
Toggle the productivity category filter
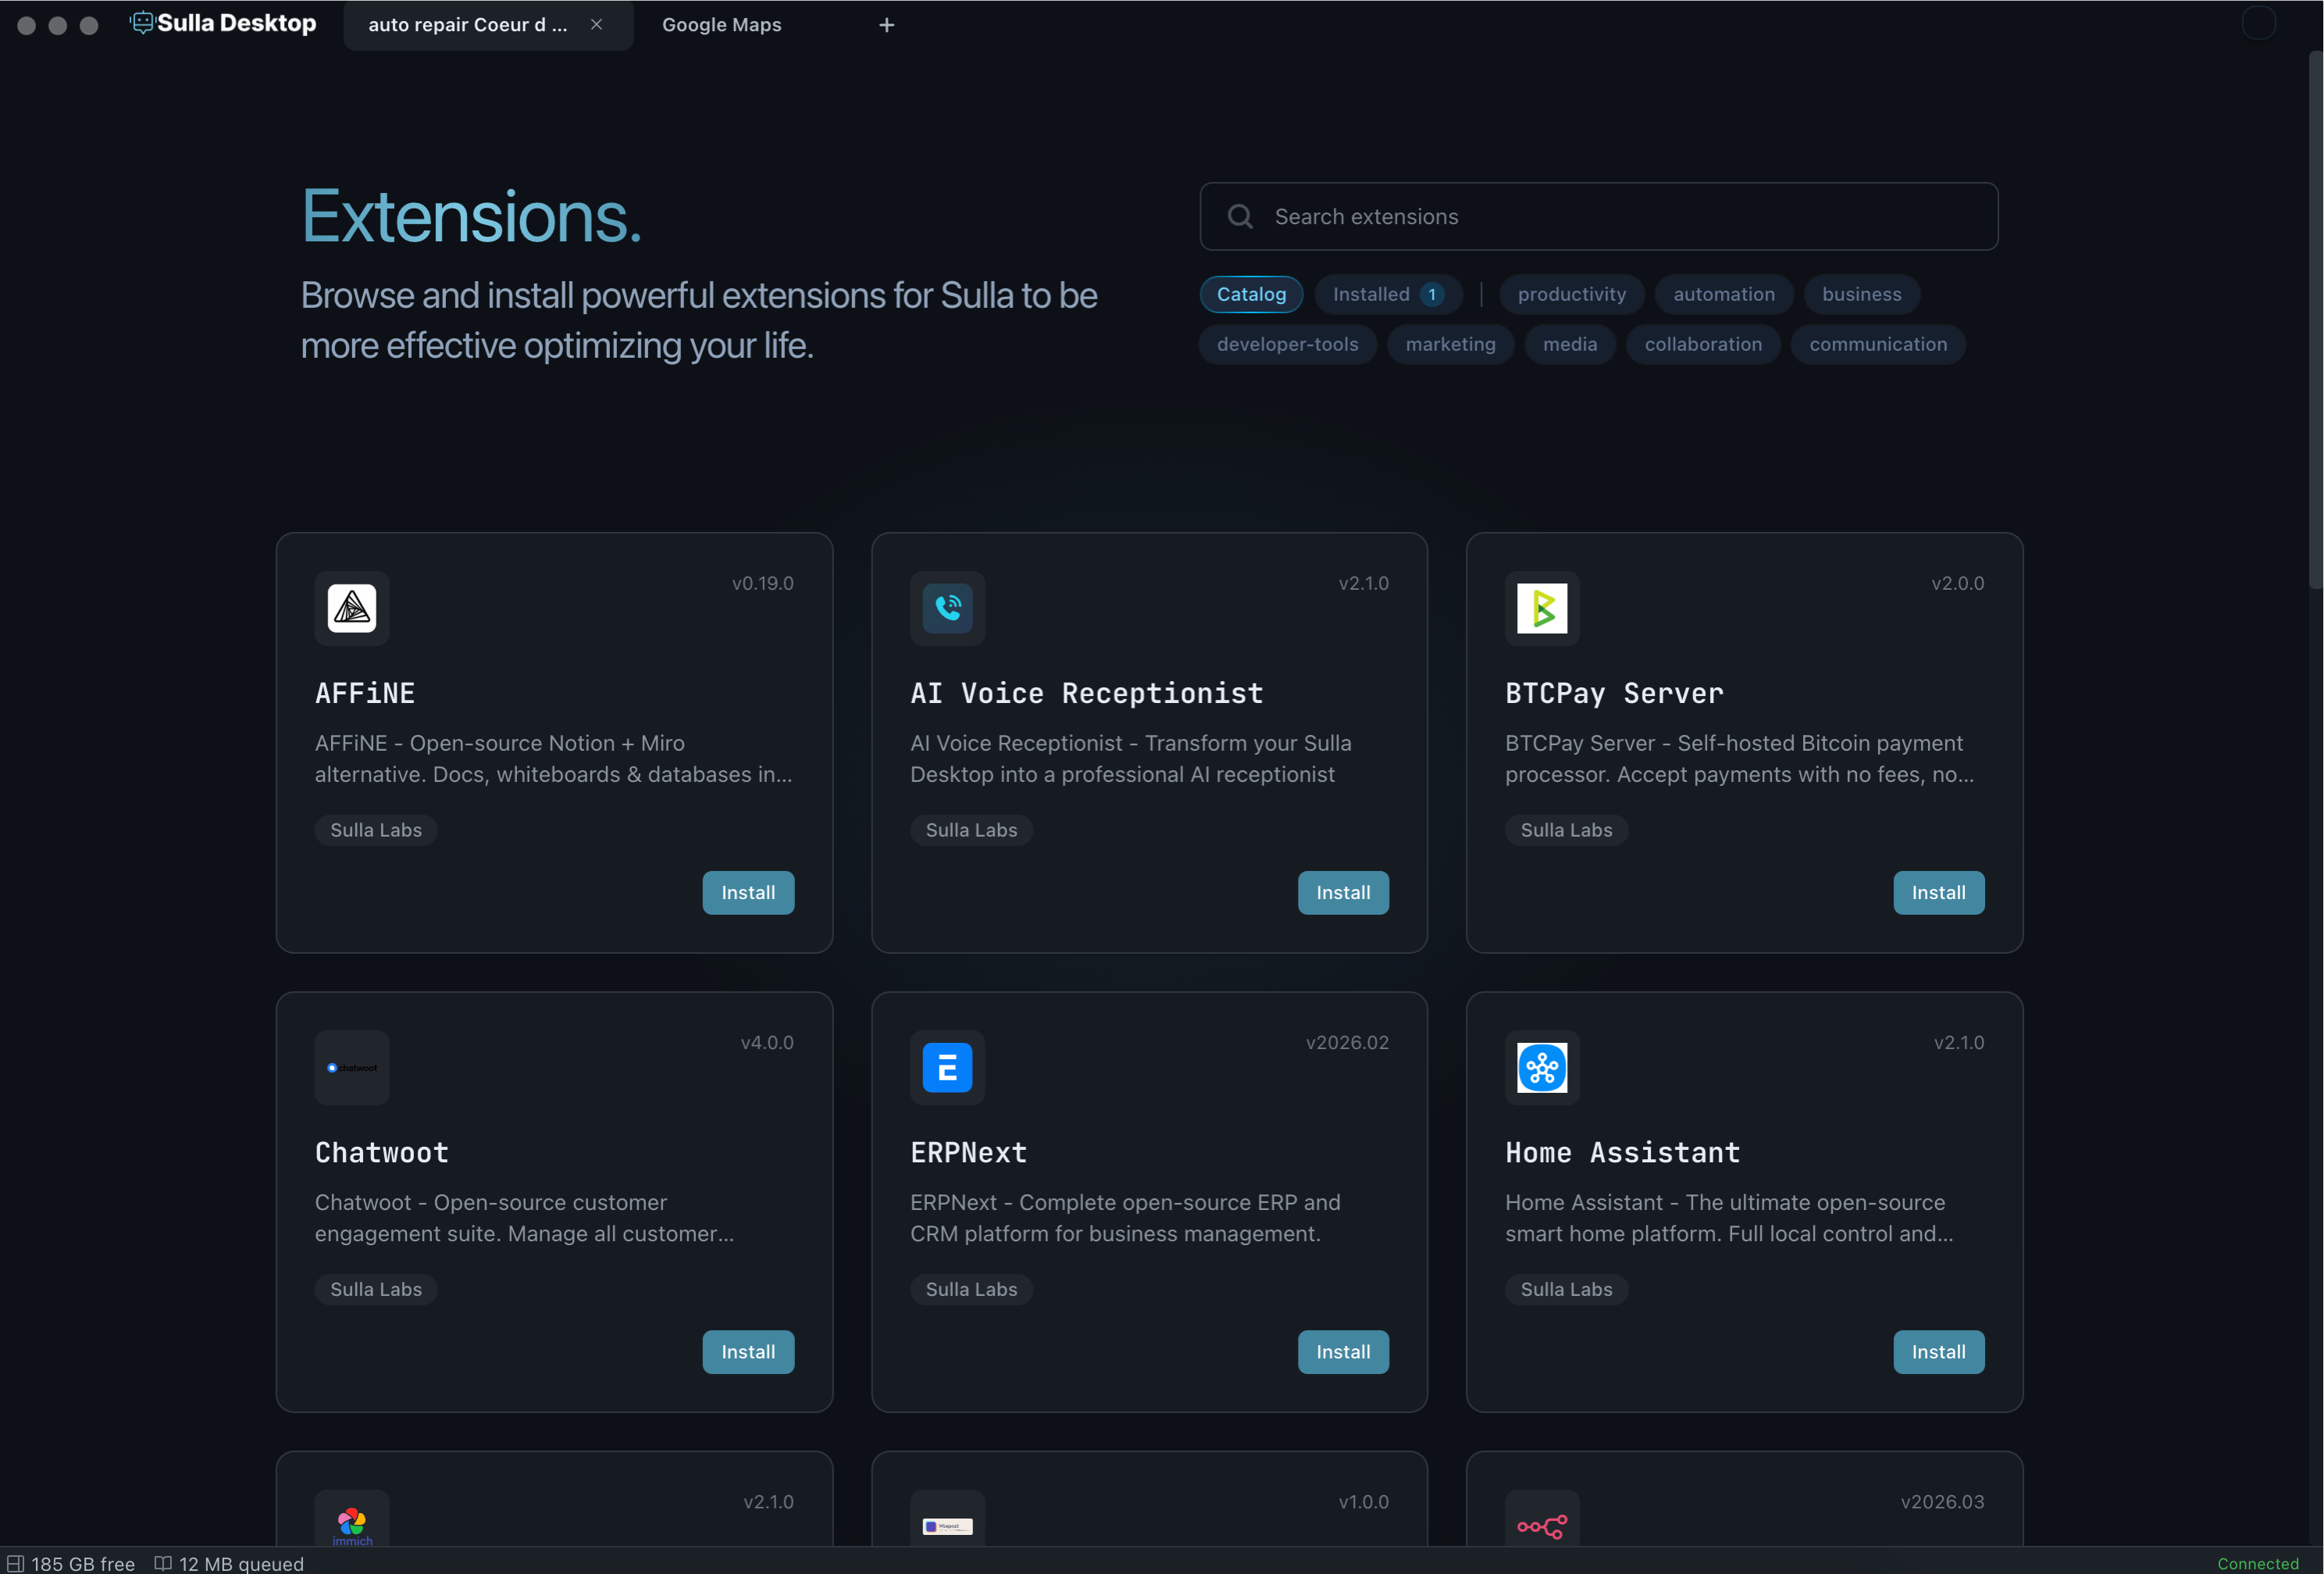click(1571, 294)
